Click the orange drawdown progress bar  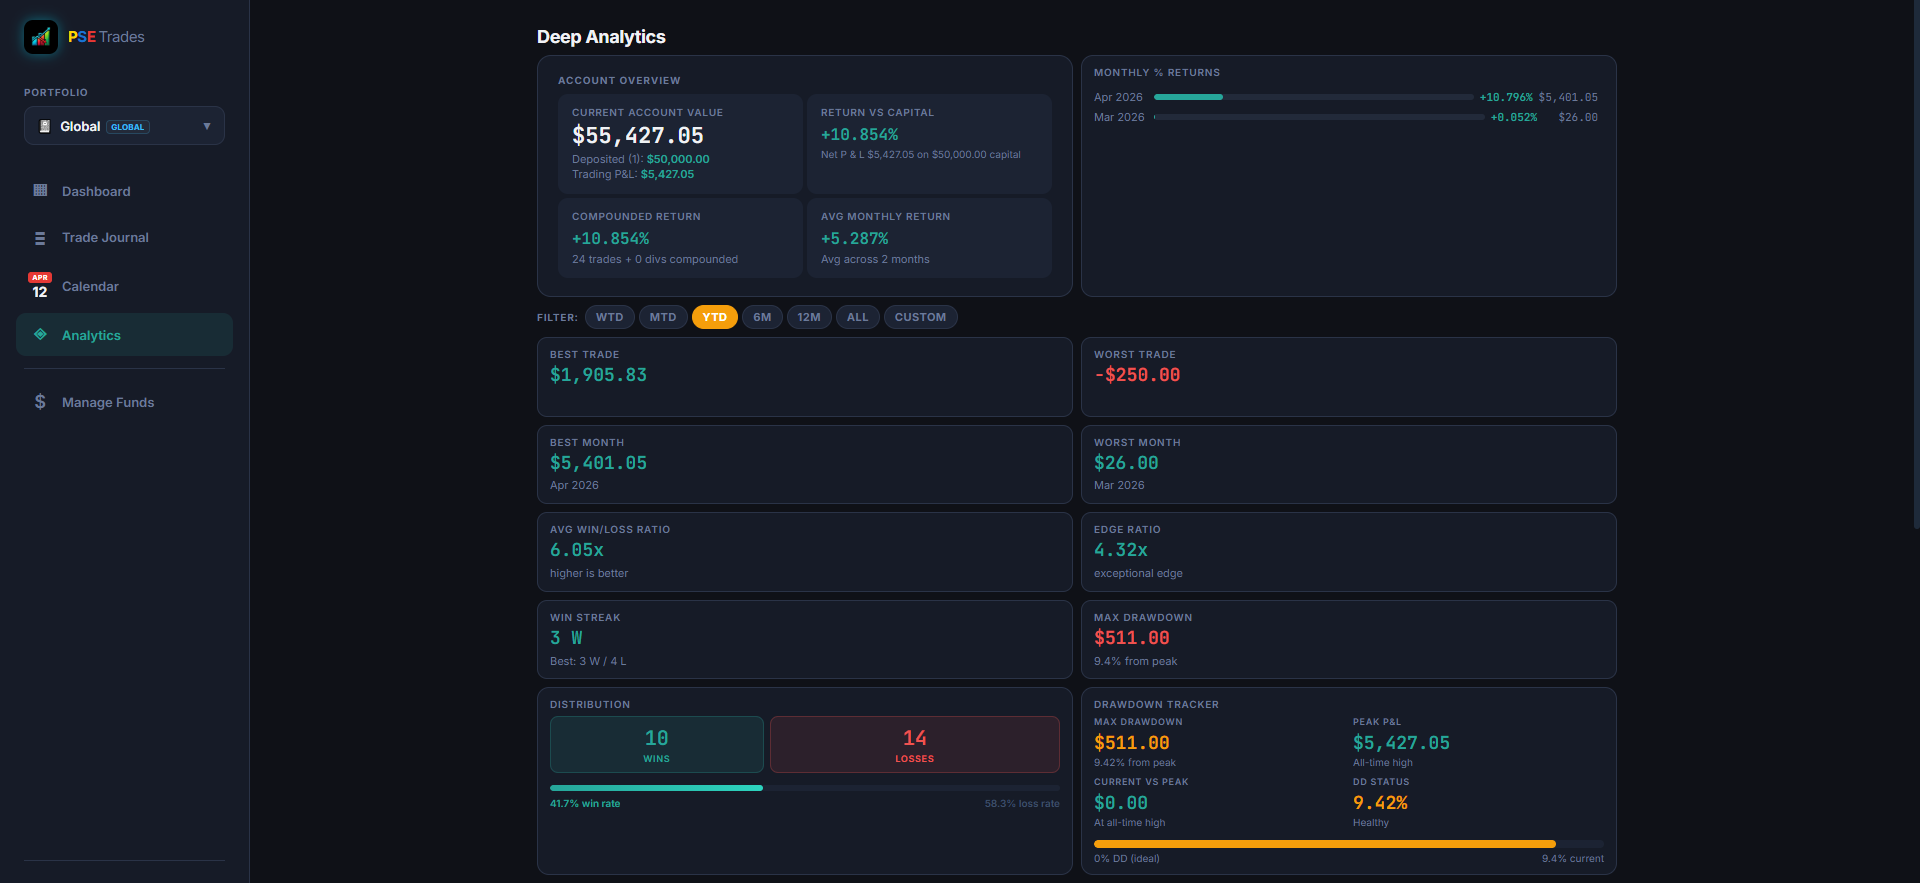coord(1324,844)
